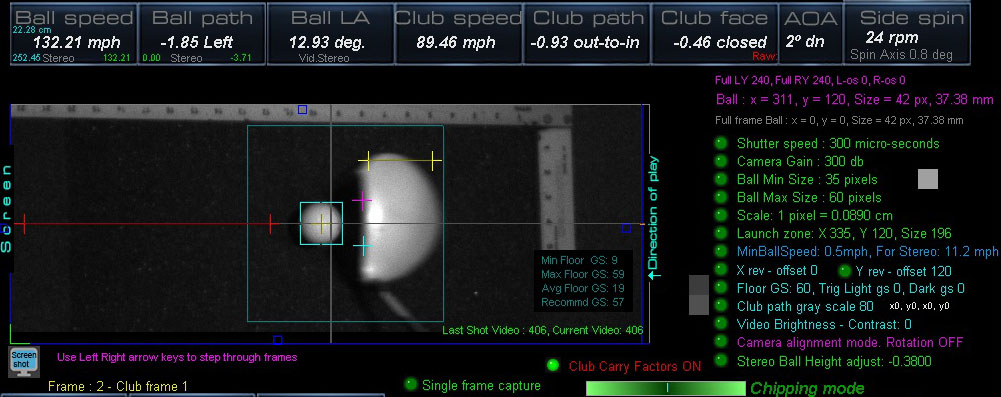Toggle Y rev offset indicator
Image resolution: width=1001 pixels, height=397 pixels.
[x=845, y=271]
